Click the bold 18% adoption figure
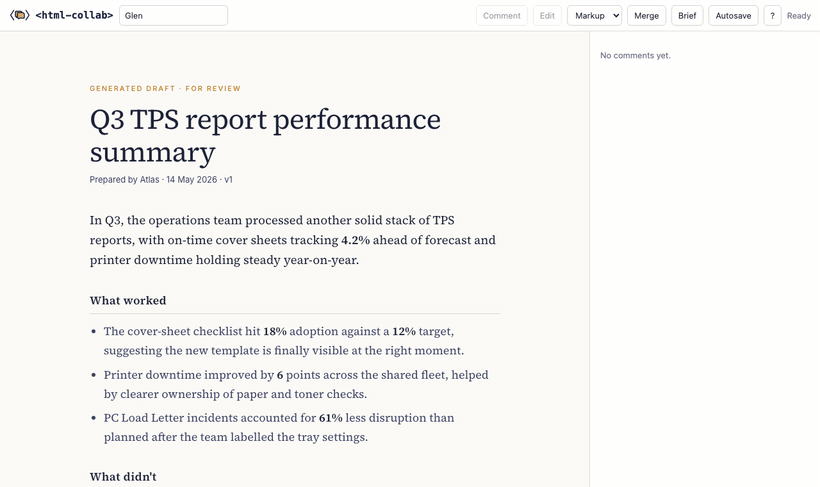This screenshot has width=820, height=487. (x=275, y=331)
